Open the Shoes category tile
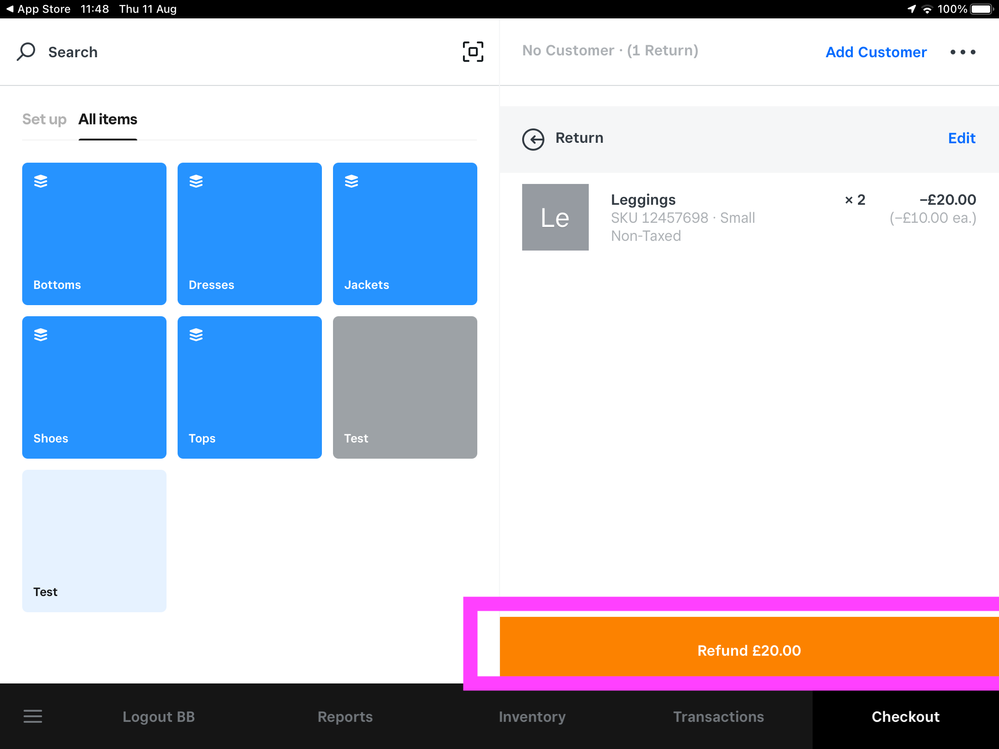Screen dimensions: 999x749 [x=94, y=387]
